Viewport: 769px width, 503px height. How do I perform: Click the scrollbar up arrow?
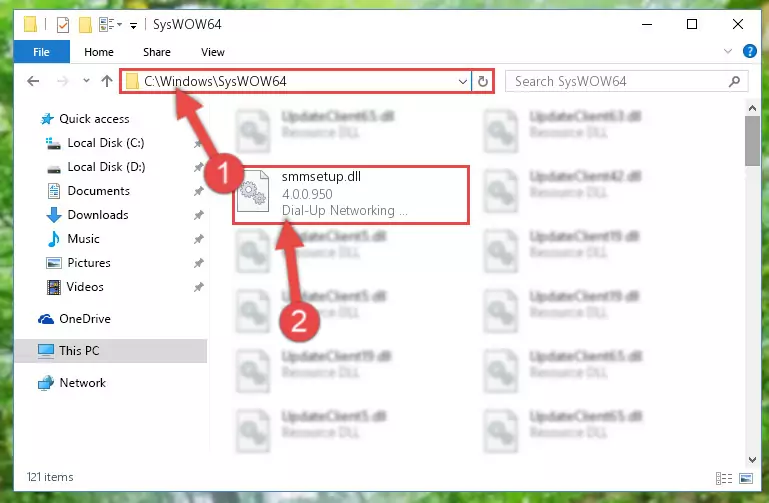coord(752,108)
